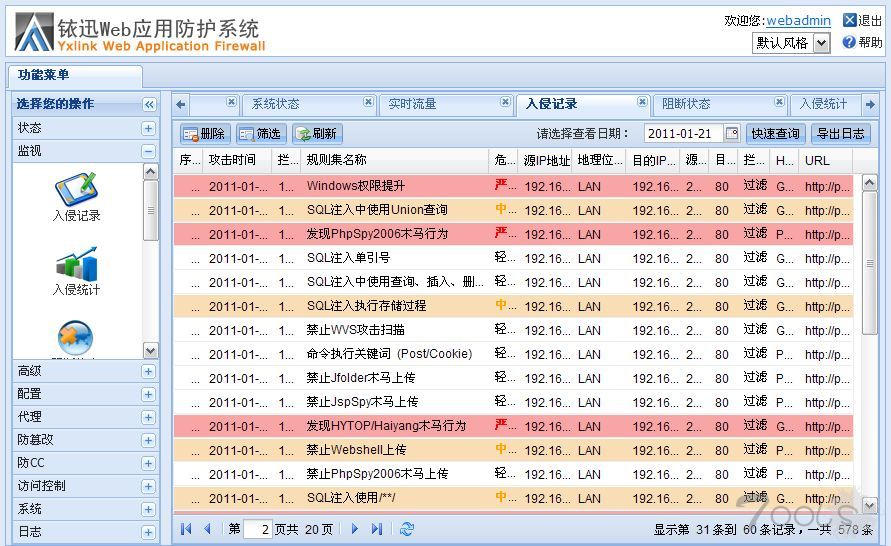Go to the next page of records

(x=354, y=529)
